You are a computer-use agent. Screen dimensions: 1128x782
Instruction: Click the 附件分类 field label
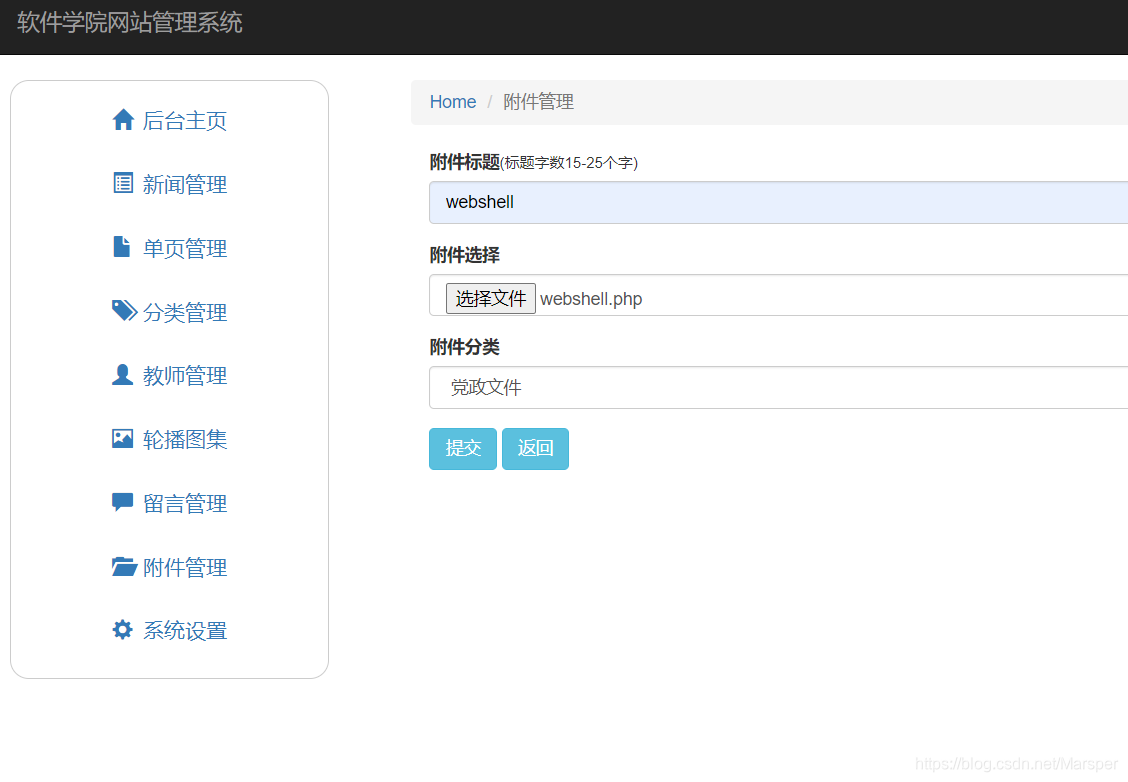tap(465, 347)
